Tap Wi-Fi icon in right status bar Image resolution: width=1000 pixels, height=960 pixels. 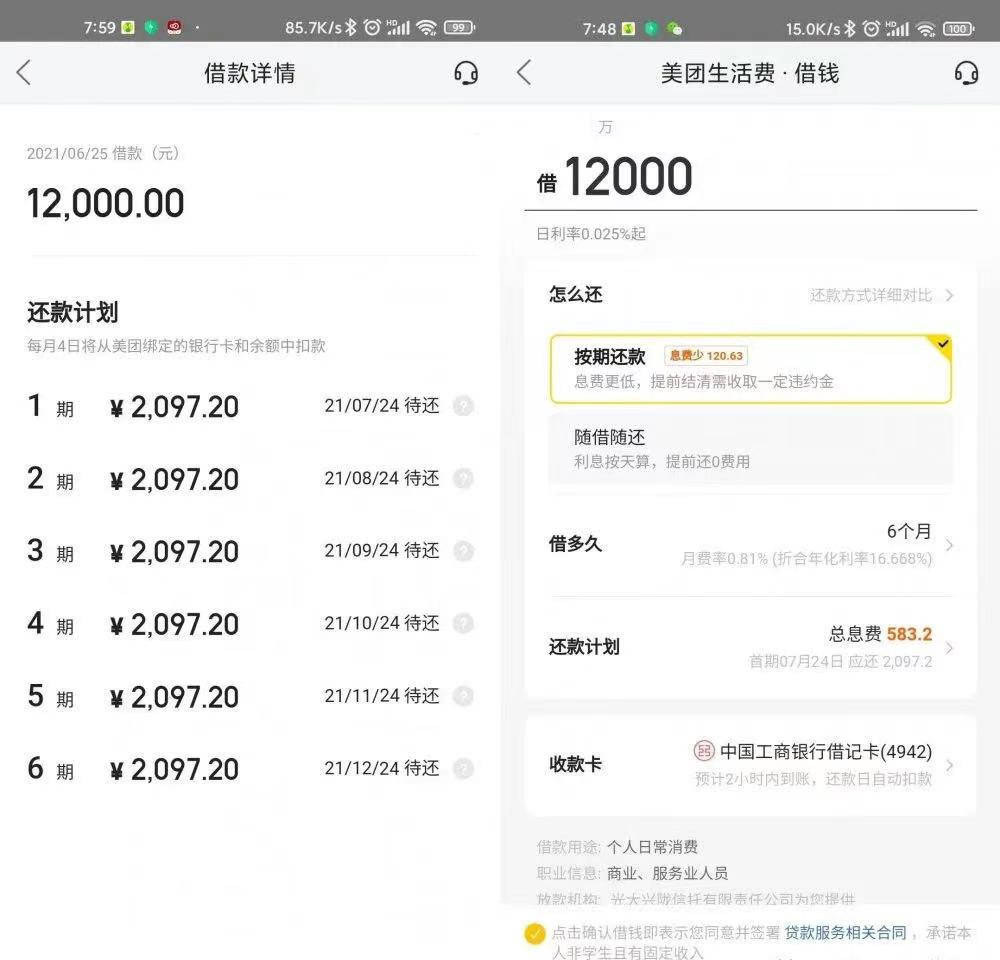tap(925, 29)
